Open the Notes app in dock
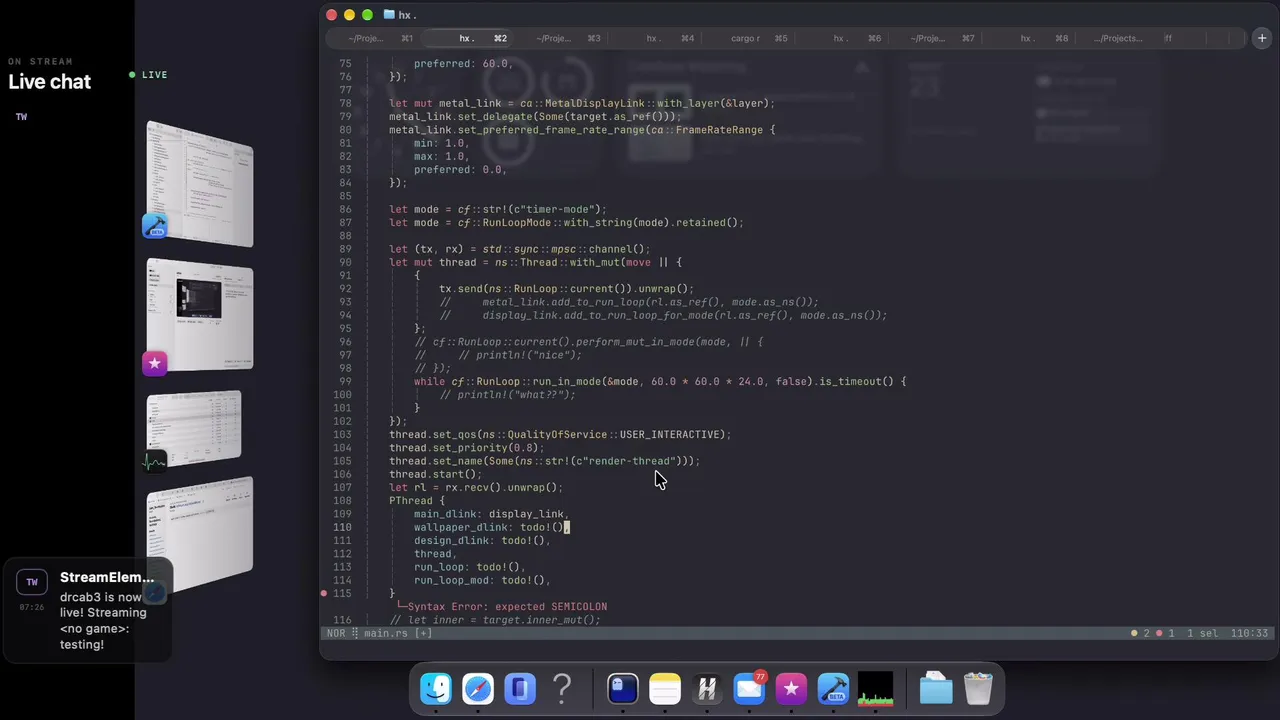The width and height of the screenshot is (1280, 720). point(665,689)
